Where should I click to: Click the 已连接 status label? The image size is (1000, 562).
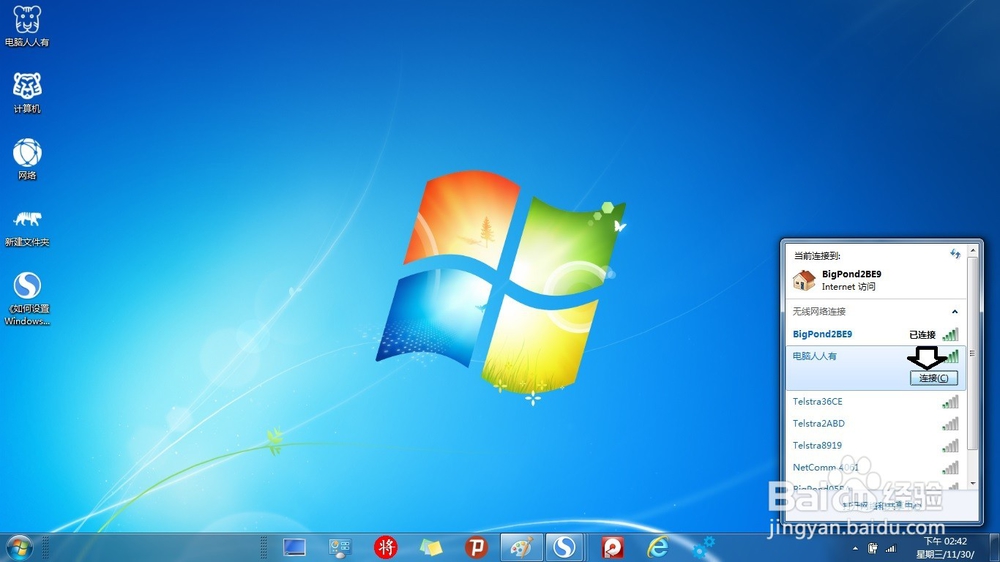(x=922, y=335)
